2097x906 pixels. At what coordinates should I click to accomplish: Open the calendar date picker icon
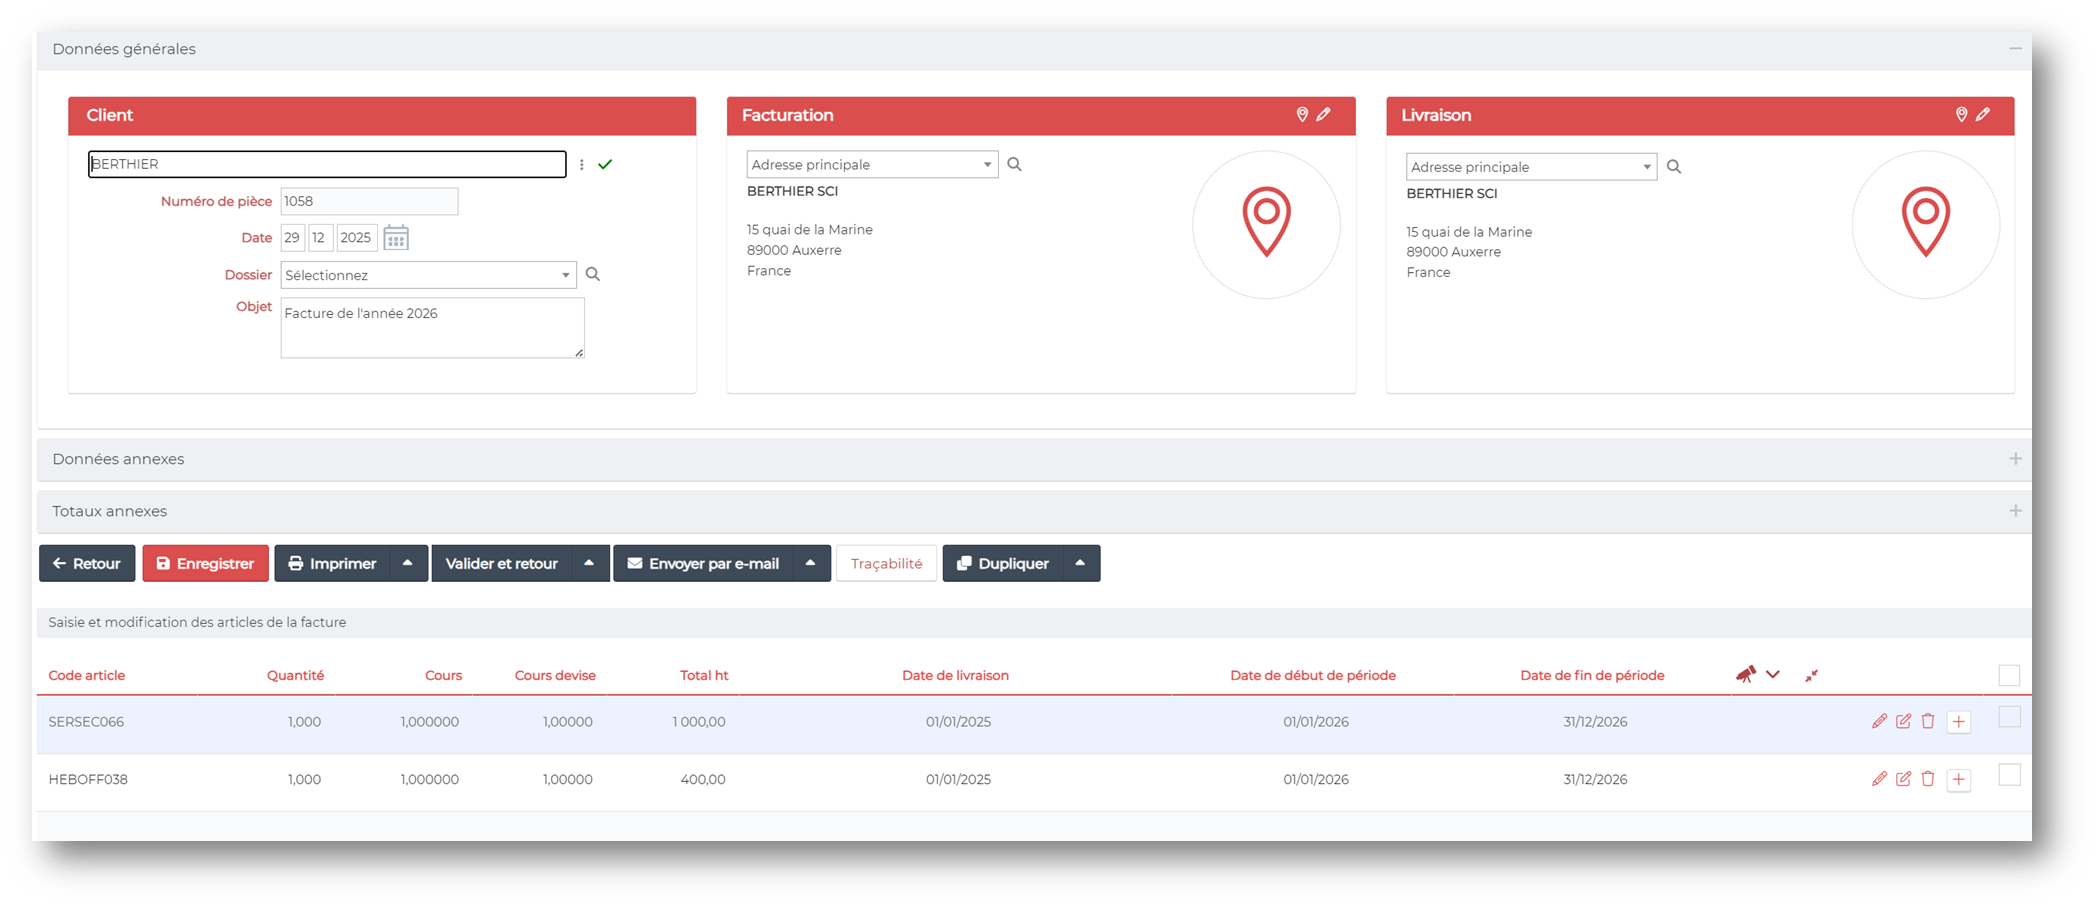(396, 238)
